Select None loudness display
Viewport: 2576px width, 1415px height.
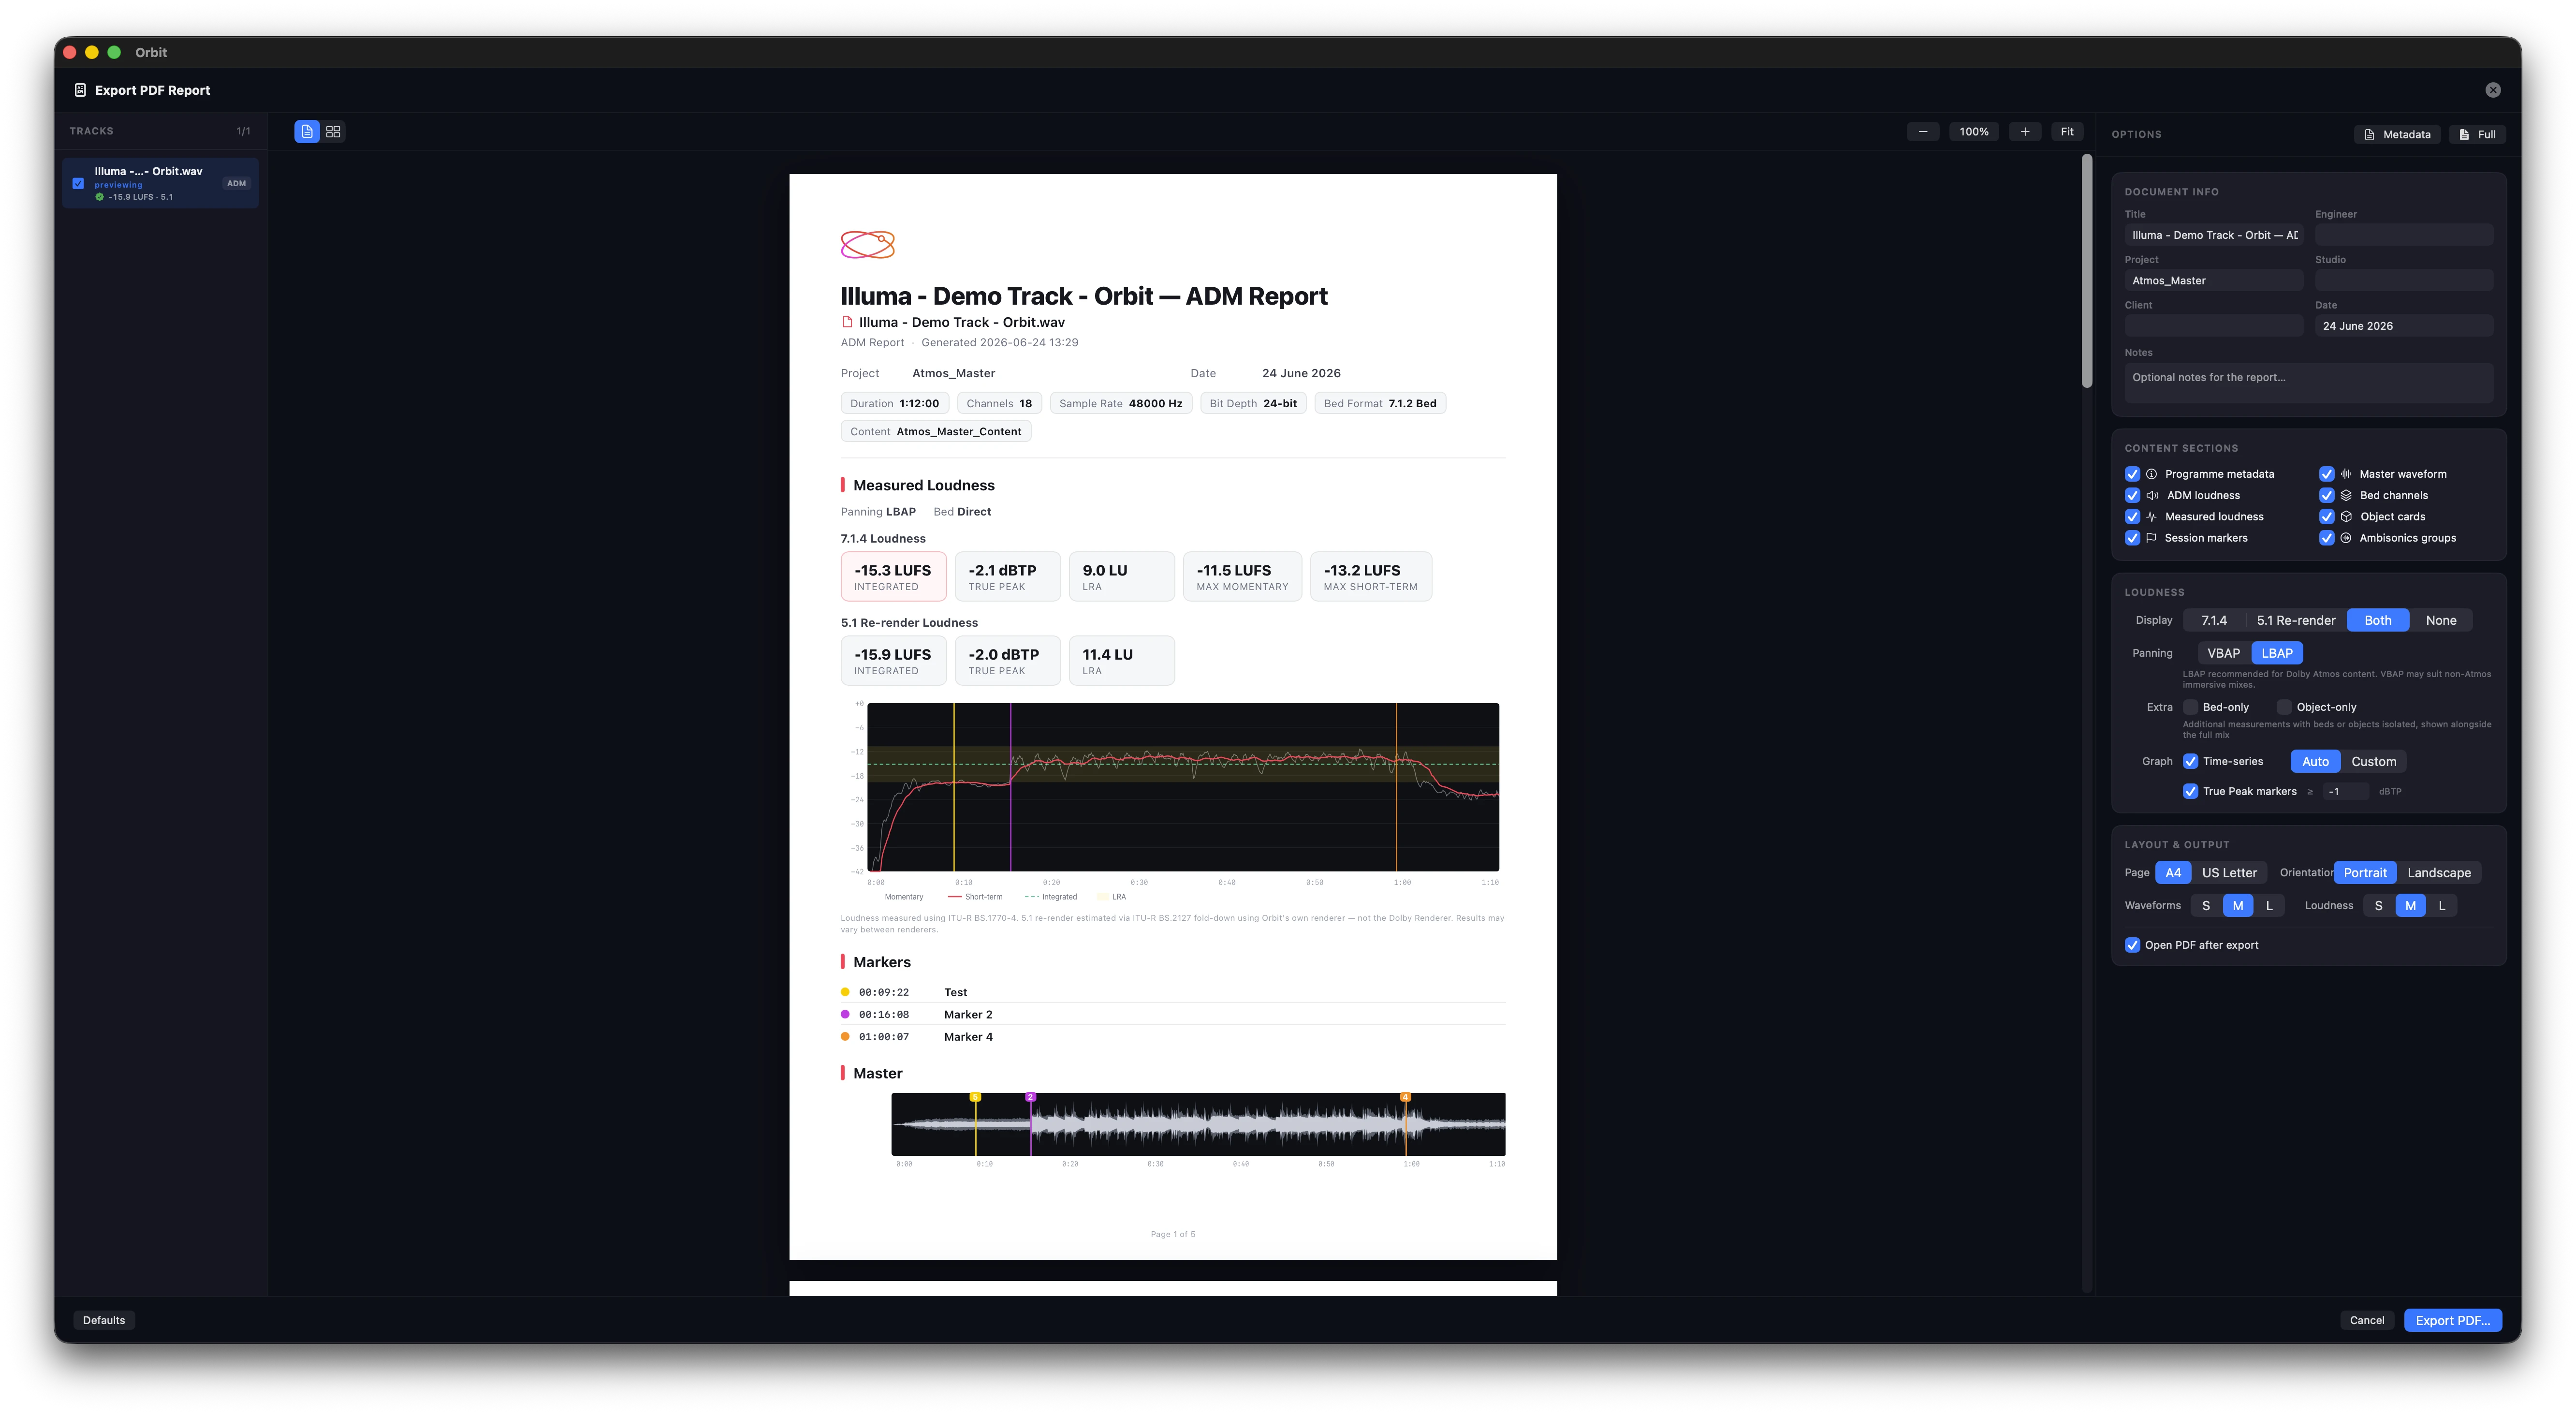click(x=2440, y=620)
